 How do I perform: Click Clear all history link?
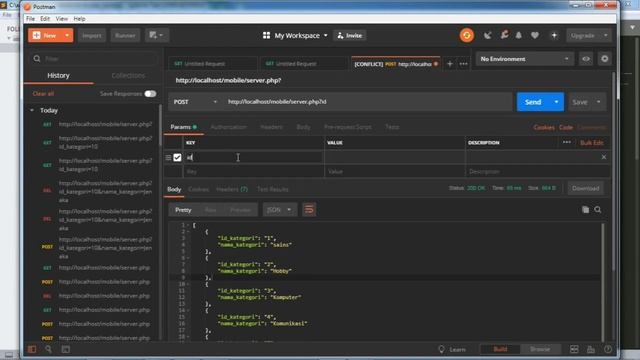(43, 94)
